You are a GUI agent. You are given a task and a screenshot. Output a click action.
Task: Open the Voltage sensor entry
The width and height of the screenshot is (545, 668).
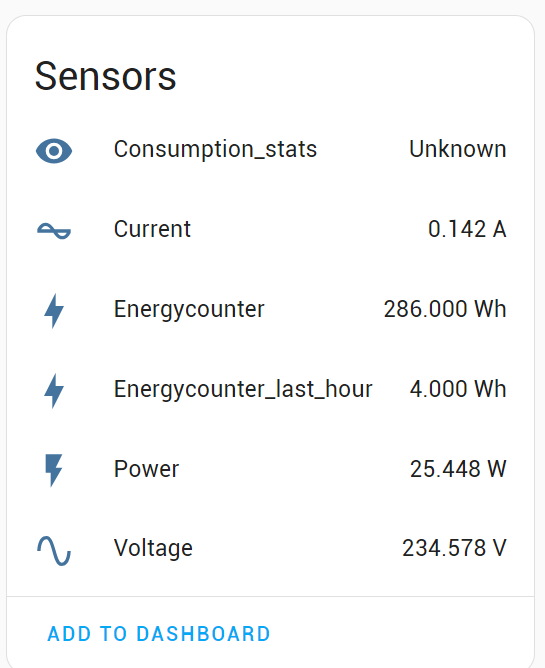[x=271, y=549]
